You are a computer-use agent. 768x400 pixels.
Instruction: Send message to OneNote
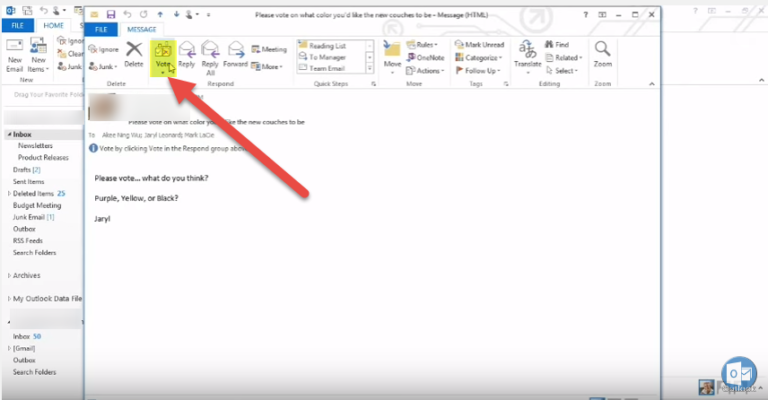click(x=430, y=58)
